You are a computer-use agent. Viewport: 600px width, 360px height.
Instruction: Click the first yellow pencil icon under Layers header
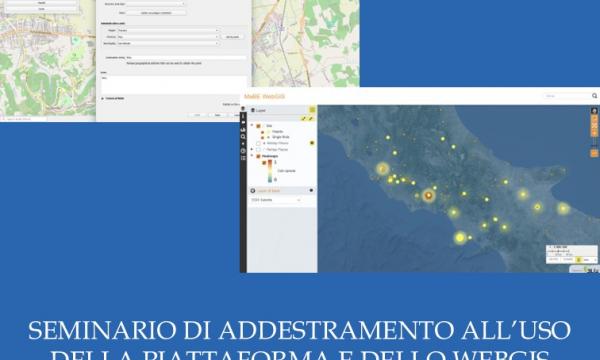[303, 119]
